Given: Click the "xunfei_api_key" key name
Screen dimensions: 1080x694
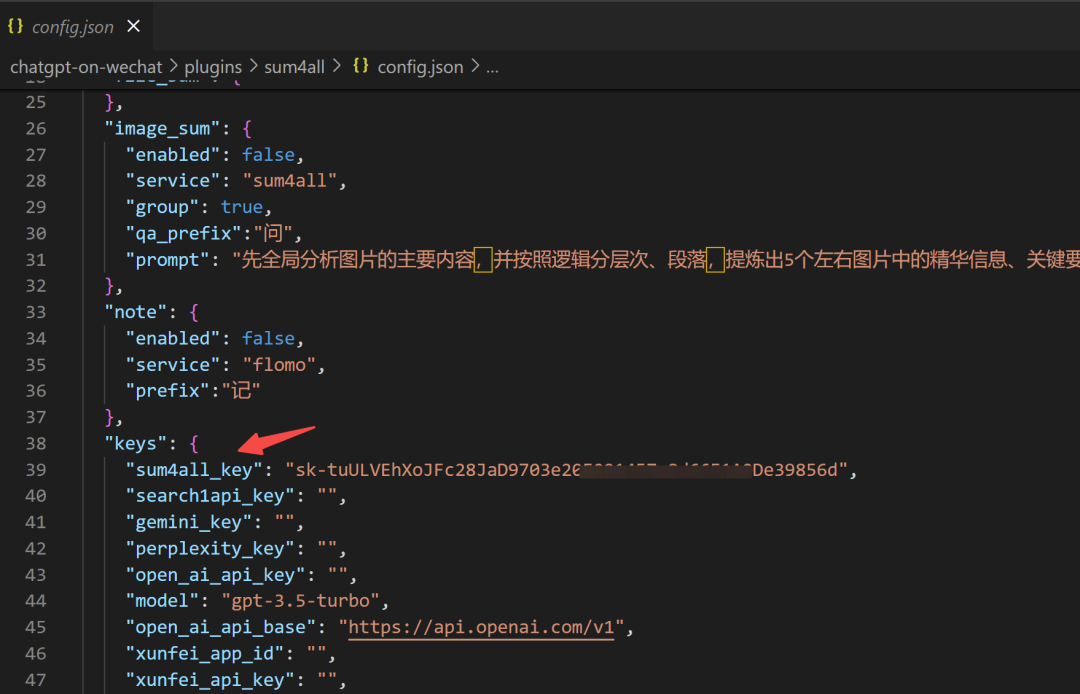Looking at the screenshot, I should click(210, 680).
